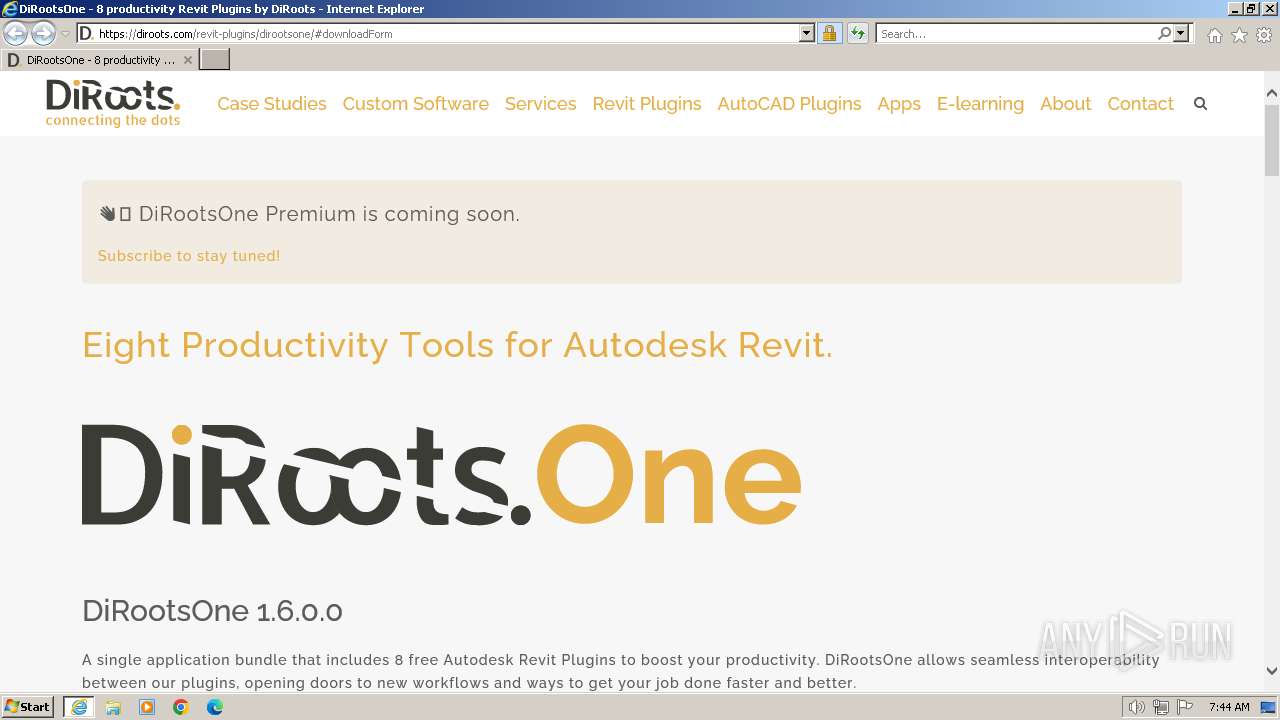Open Favorites with the star icon
This screenshot has height=720, width=1280.
click(1239, 35)
